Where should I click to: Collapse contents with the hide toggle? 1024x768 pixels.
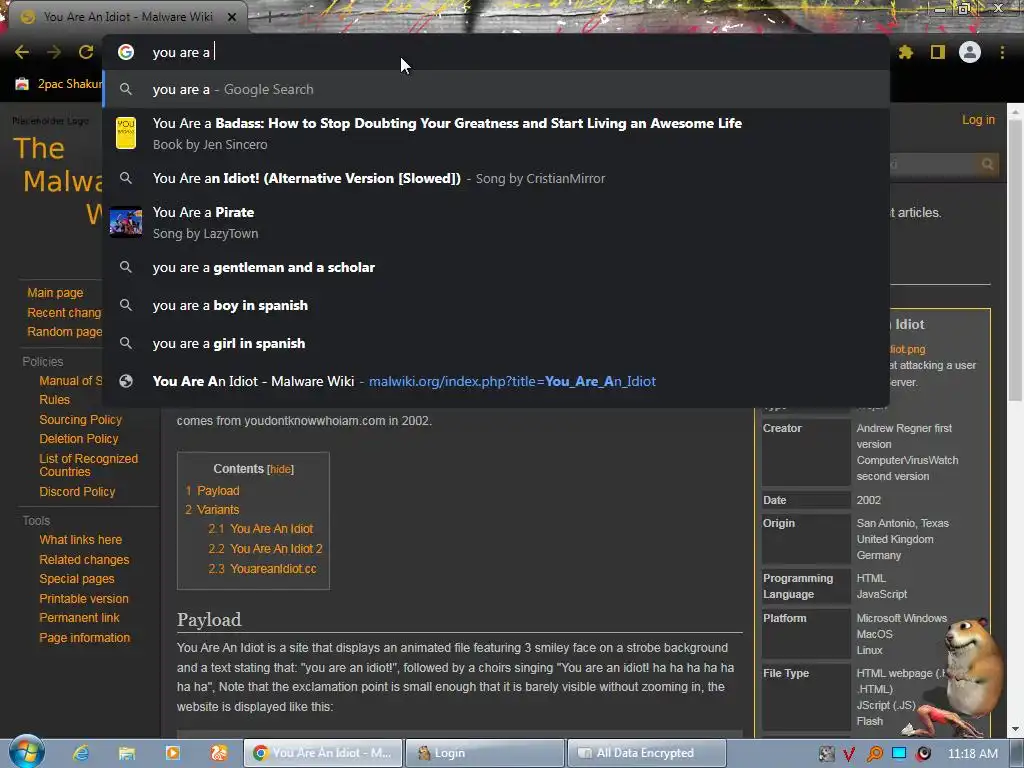click(x=280, y=470)
